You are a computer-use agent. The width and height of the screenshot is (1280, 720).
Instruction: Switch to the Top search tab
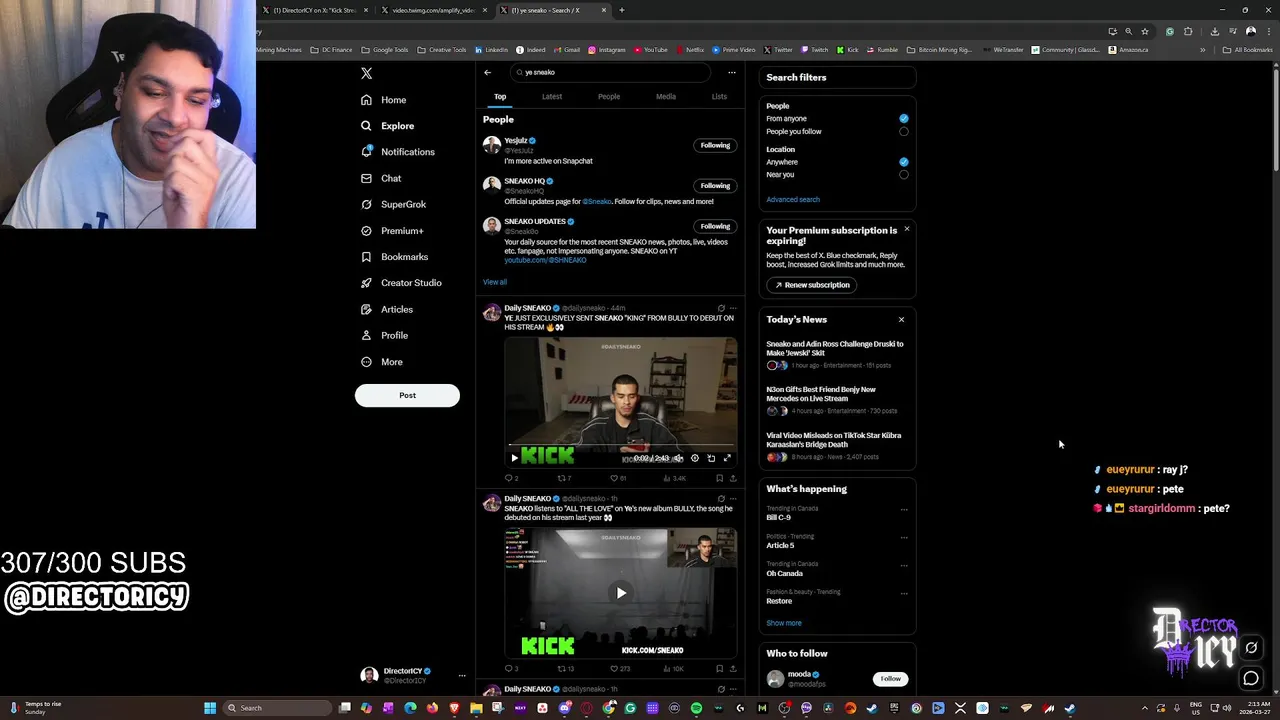500,97
